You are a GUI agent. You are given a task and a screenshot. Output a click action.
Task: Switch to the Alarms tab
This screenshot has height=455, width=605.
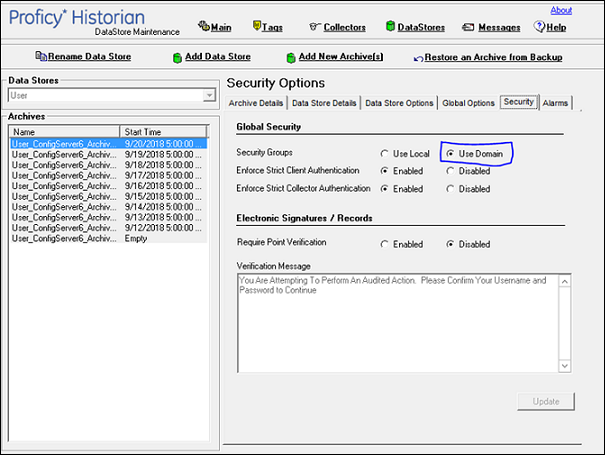pos(555,103)
